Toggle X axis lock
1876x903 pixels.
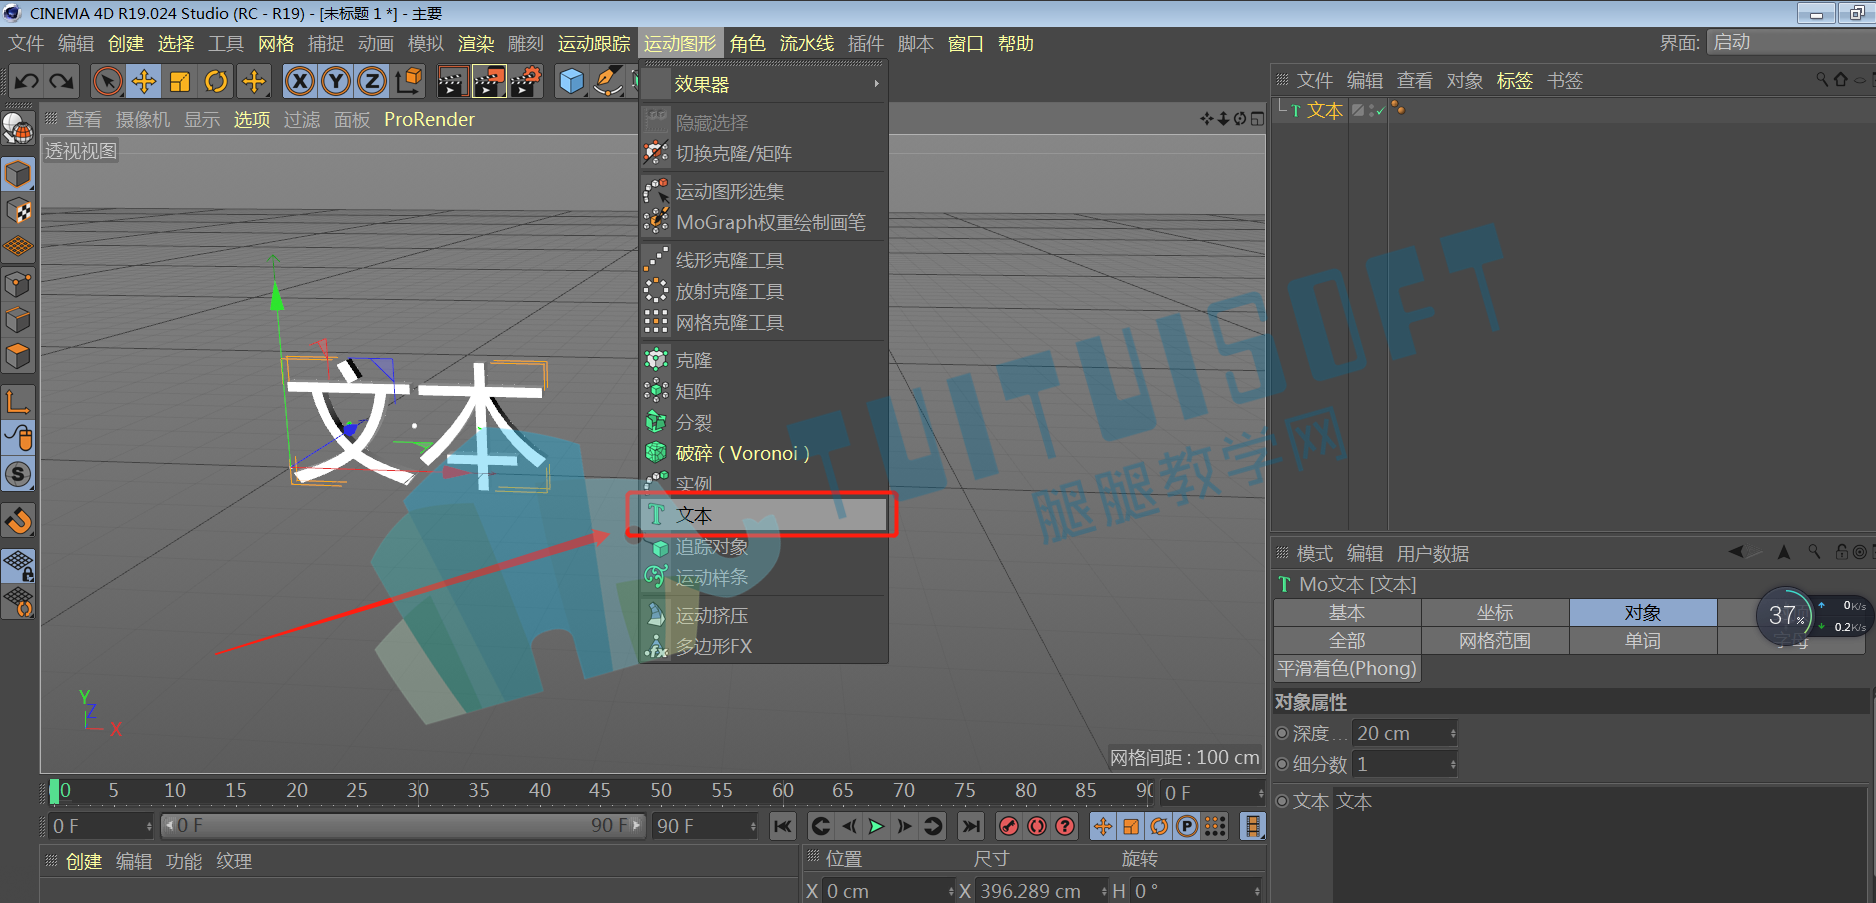click(x=299, y=81)
